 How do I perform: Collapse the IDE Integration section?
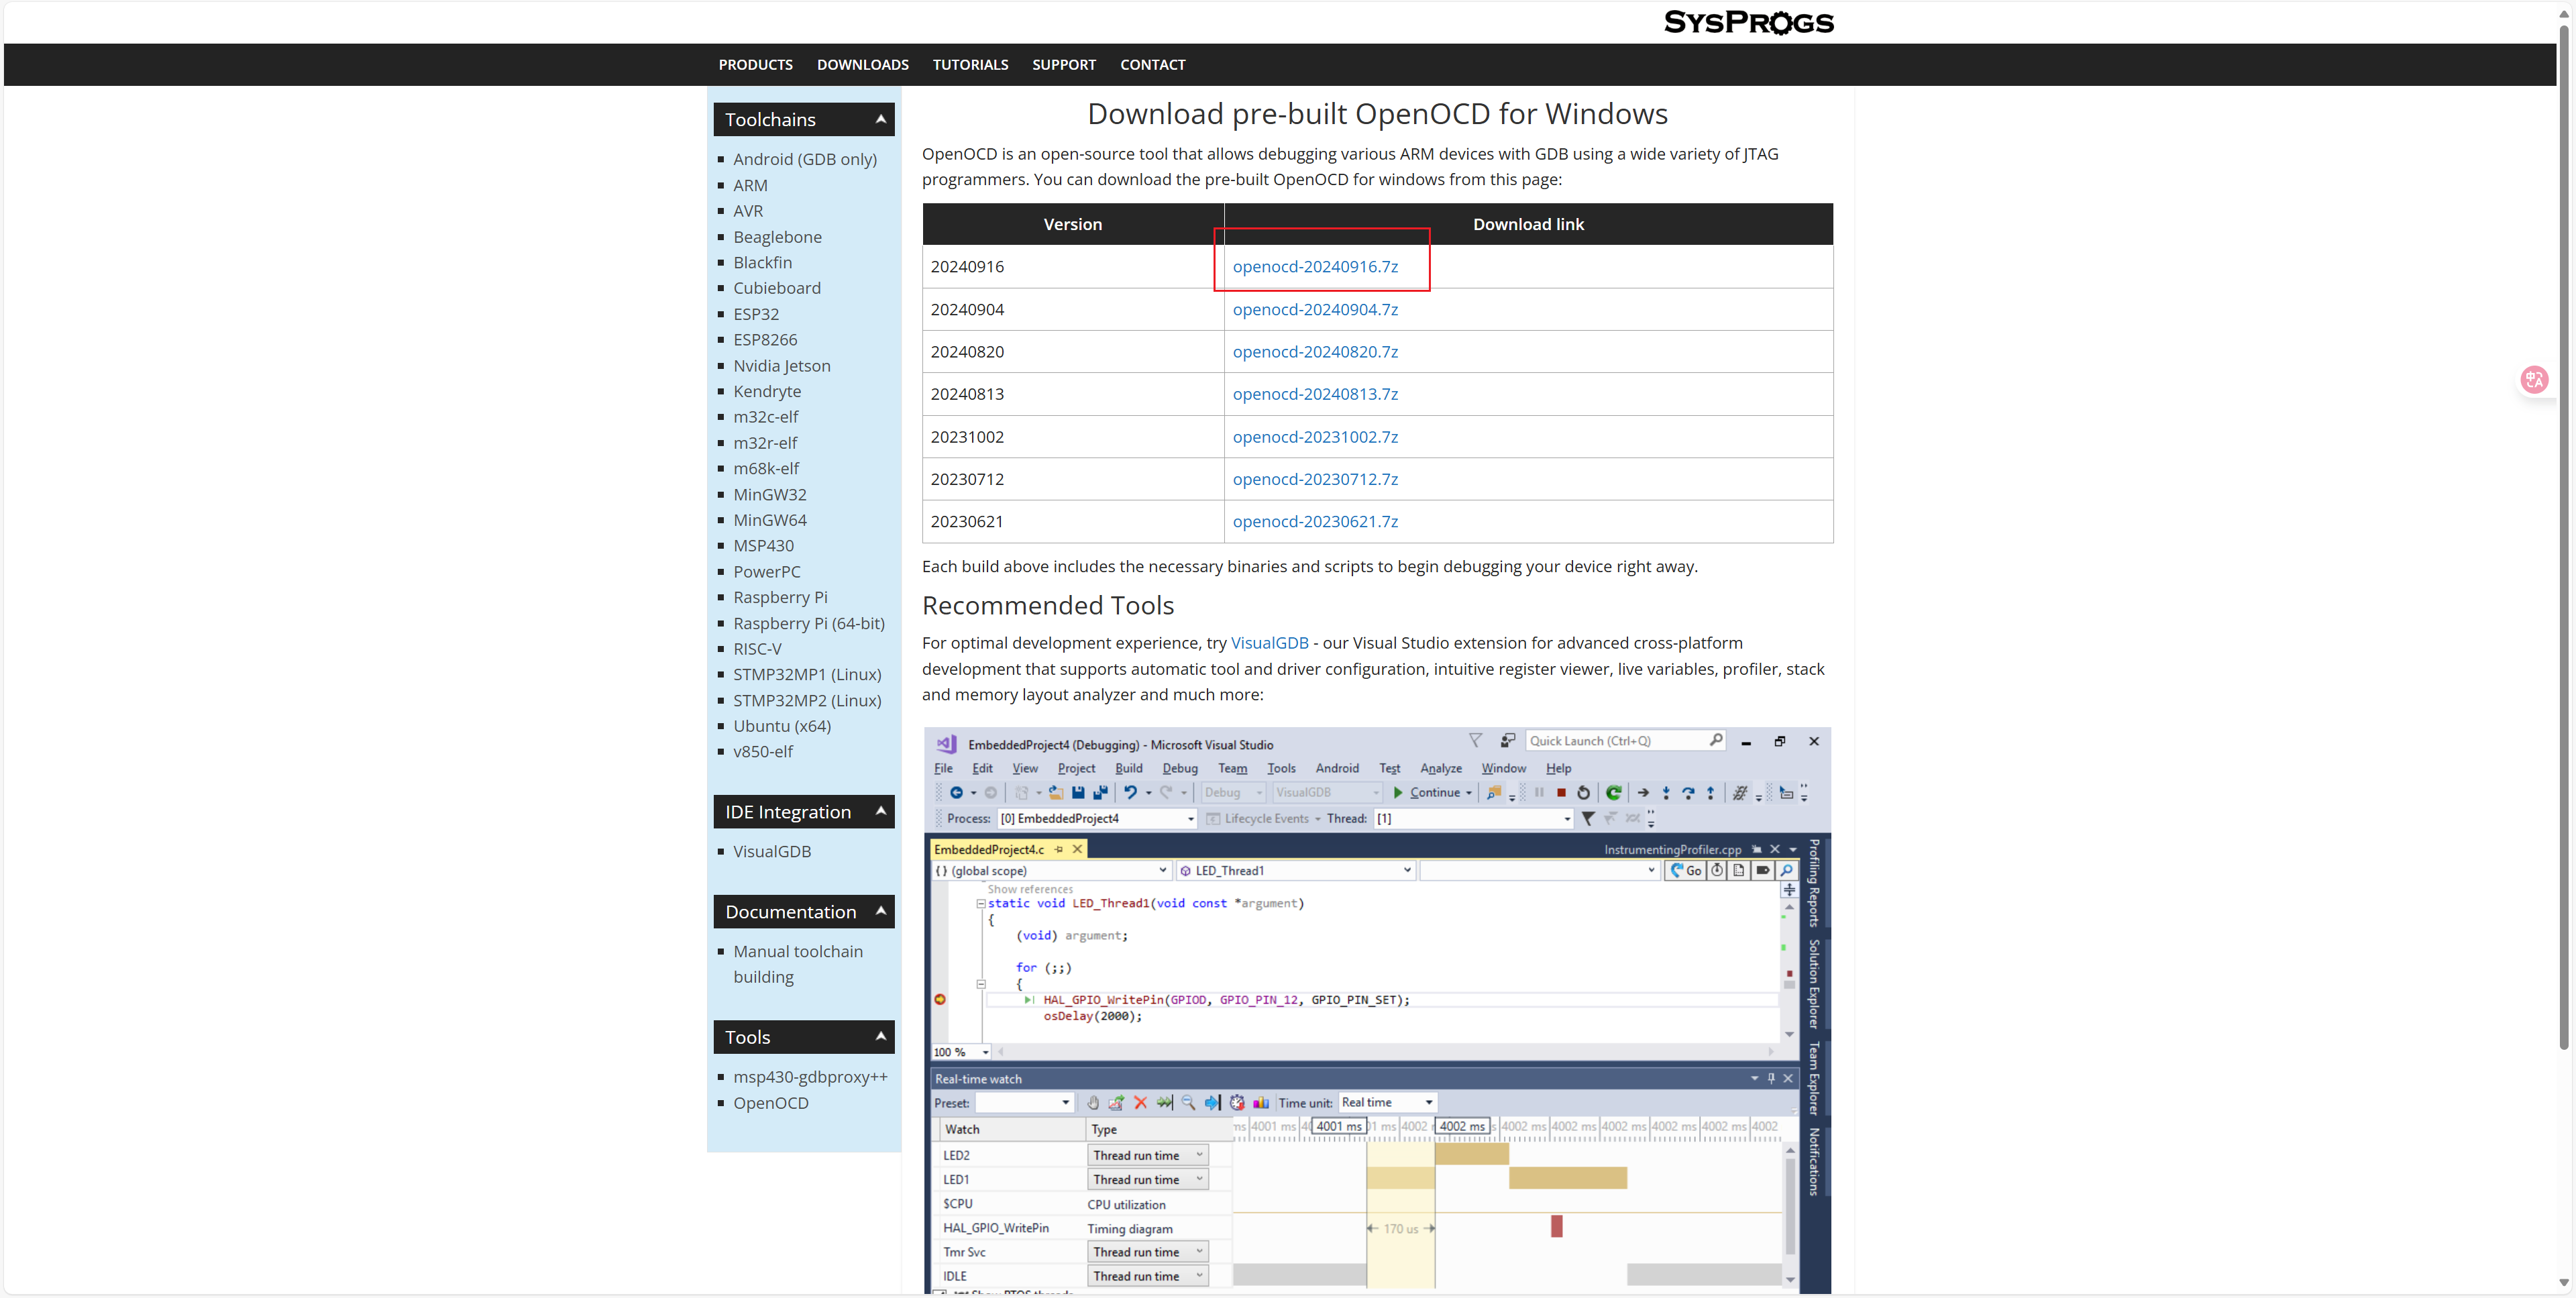coord(880,811)
